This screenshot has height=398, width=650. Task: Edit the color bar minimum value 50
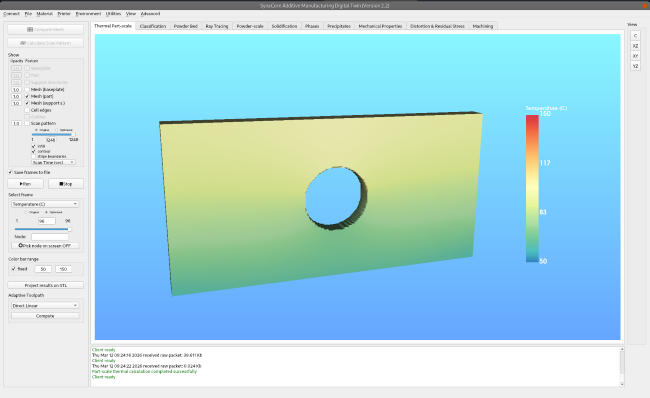[x=43, y=269]
